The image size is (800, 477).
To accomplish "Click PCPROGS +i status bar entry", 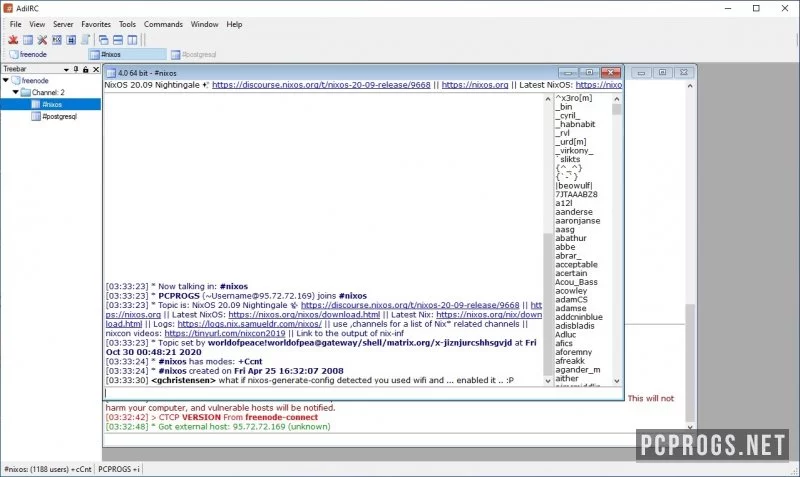I will (x=118, y=469).
